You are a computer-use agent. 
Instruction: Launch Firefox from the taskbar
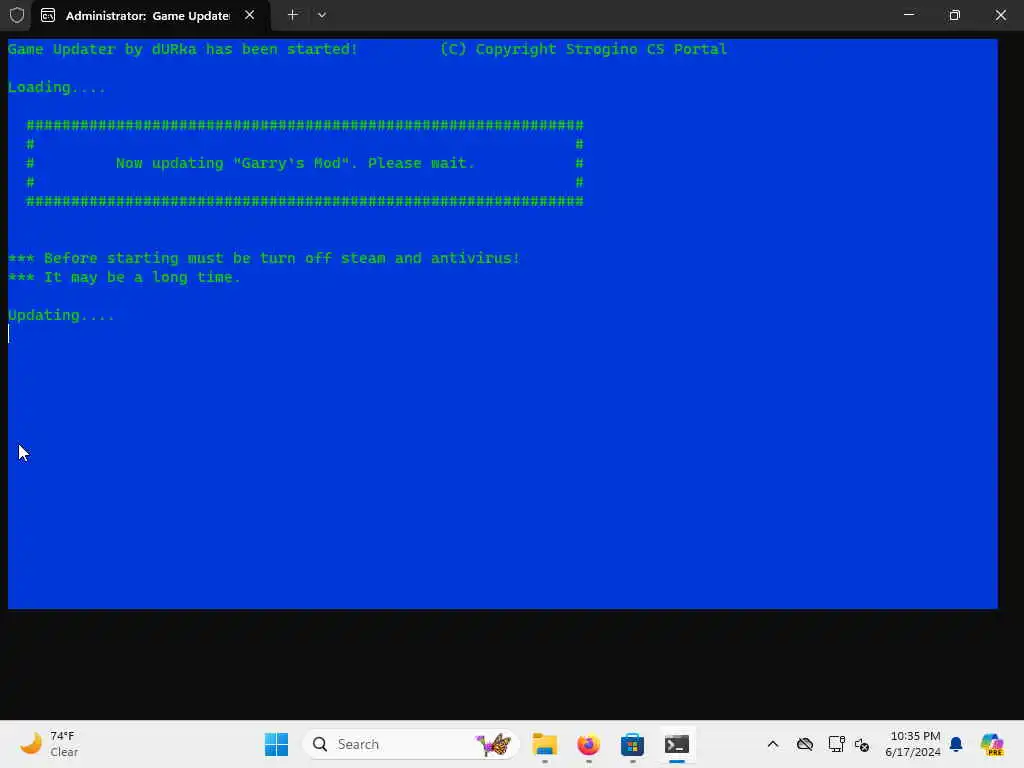pyautogui.click(x=588, y=744)
